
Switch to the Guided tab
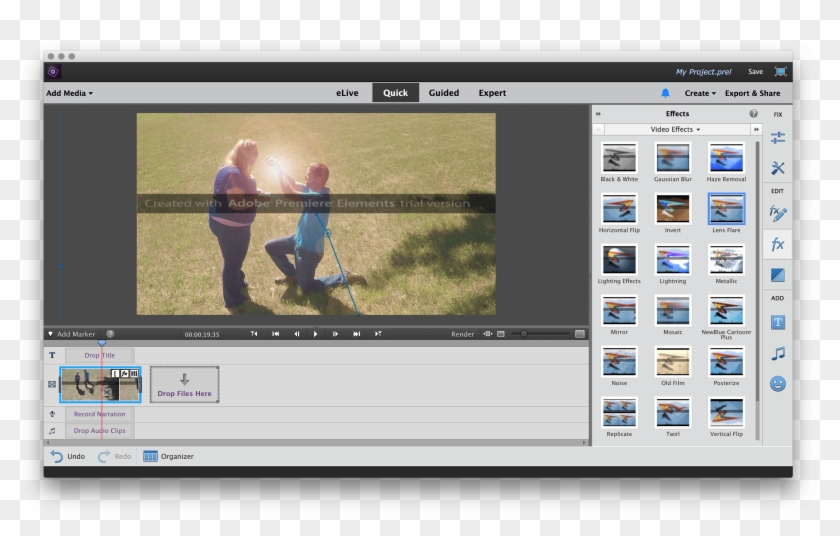[x=444, y=93]
